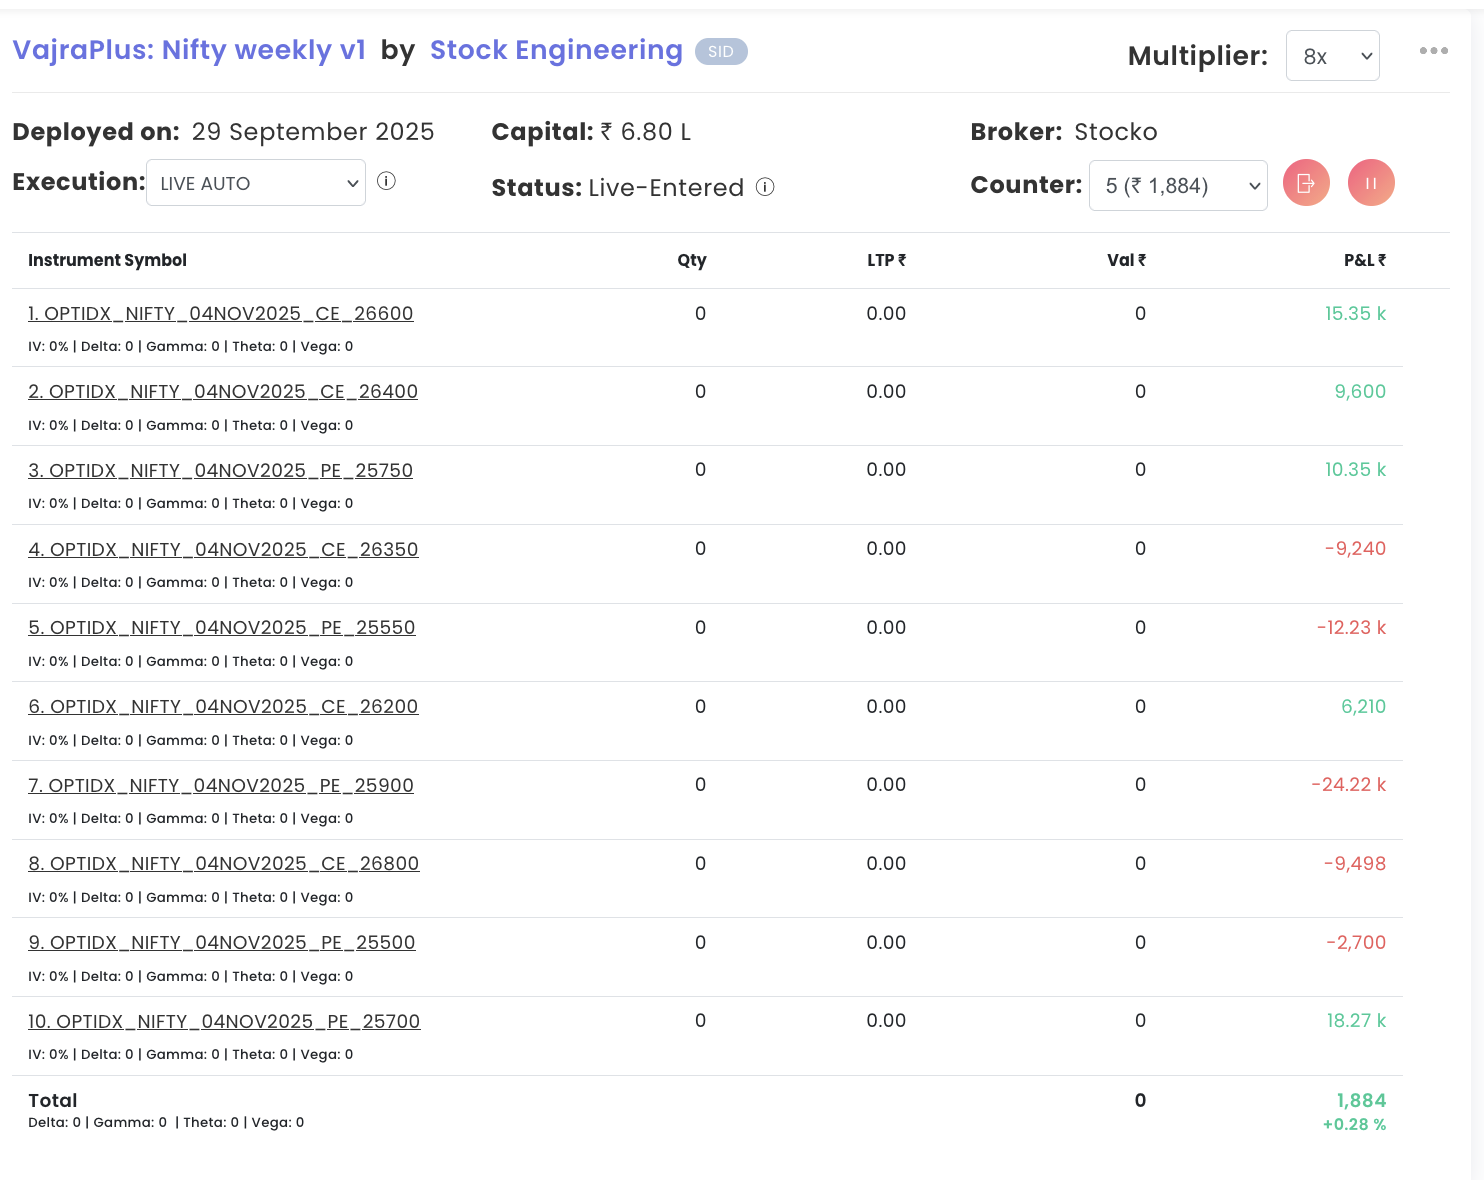The width and height of the screenshot is (1484, 1180).
Task: Select the CE_26400 option instrument
Action: [x=223, y=392]
